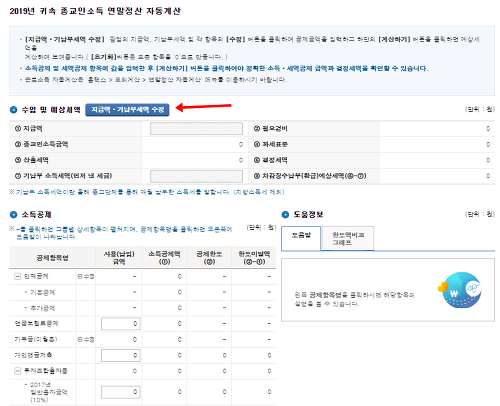Click the 2017년 출자금액 (10%) input box

[x=120, y=392]
